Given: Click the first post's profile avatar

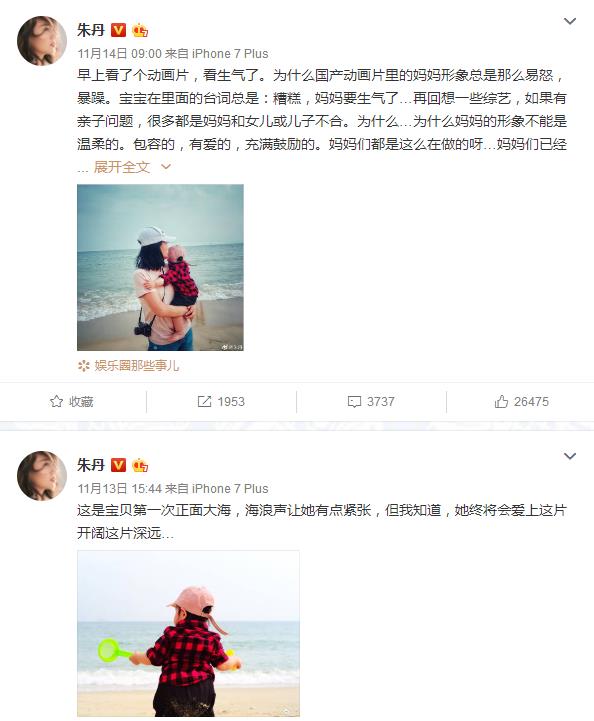Looking at the screenshot, I should pos(42,41).
